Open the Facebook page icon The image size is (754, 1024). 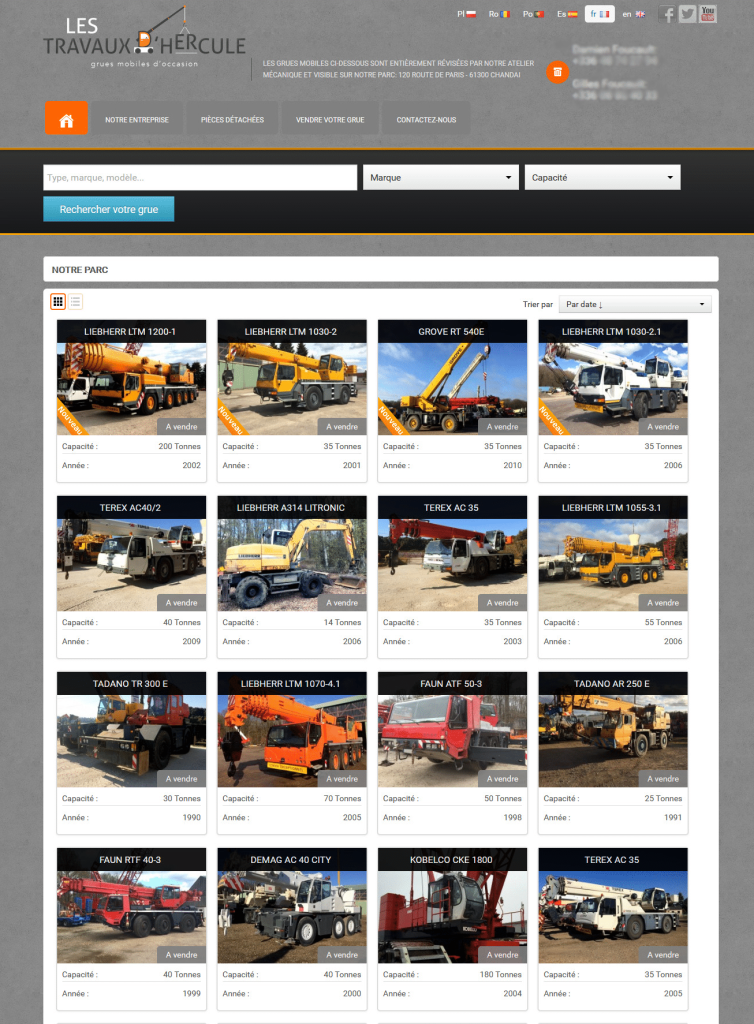click(x=667, y=14)
